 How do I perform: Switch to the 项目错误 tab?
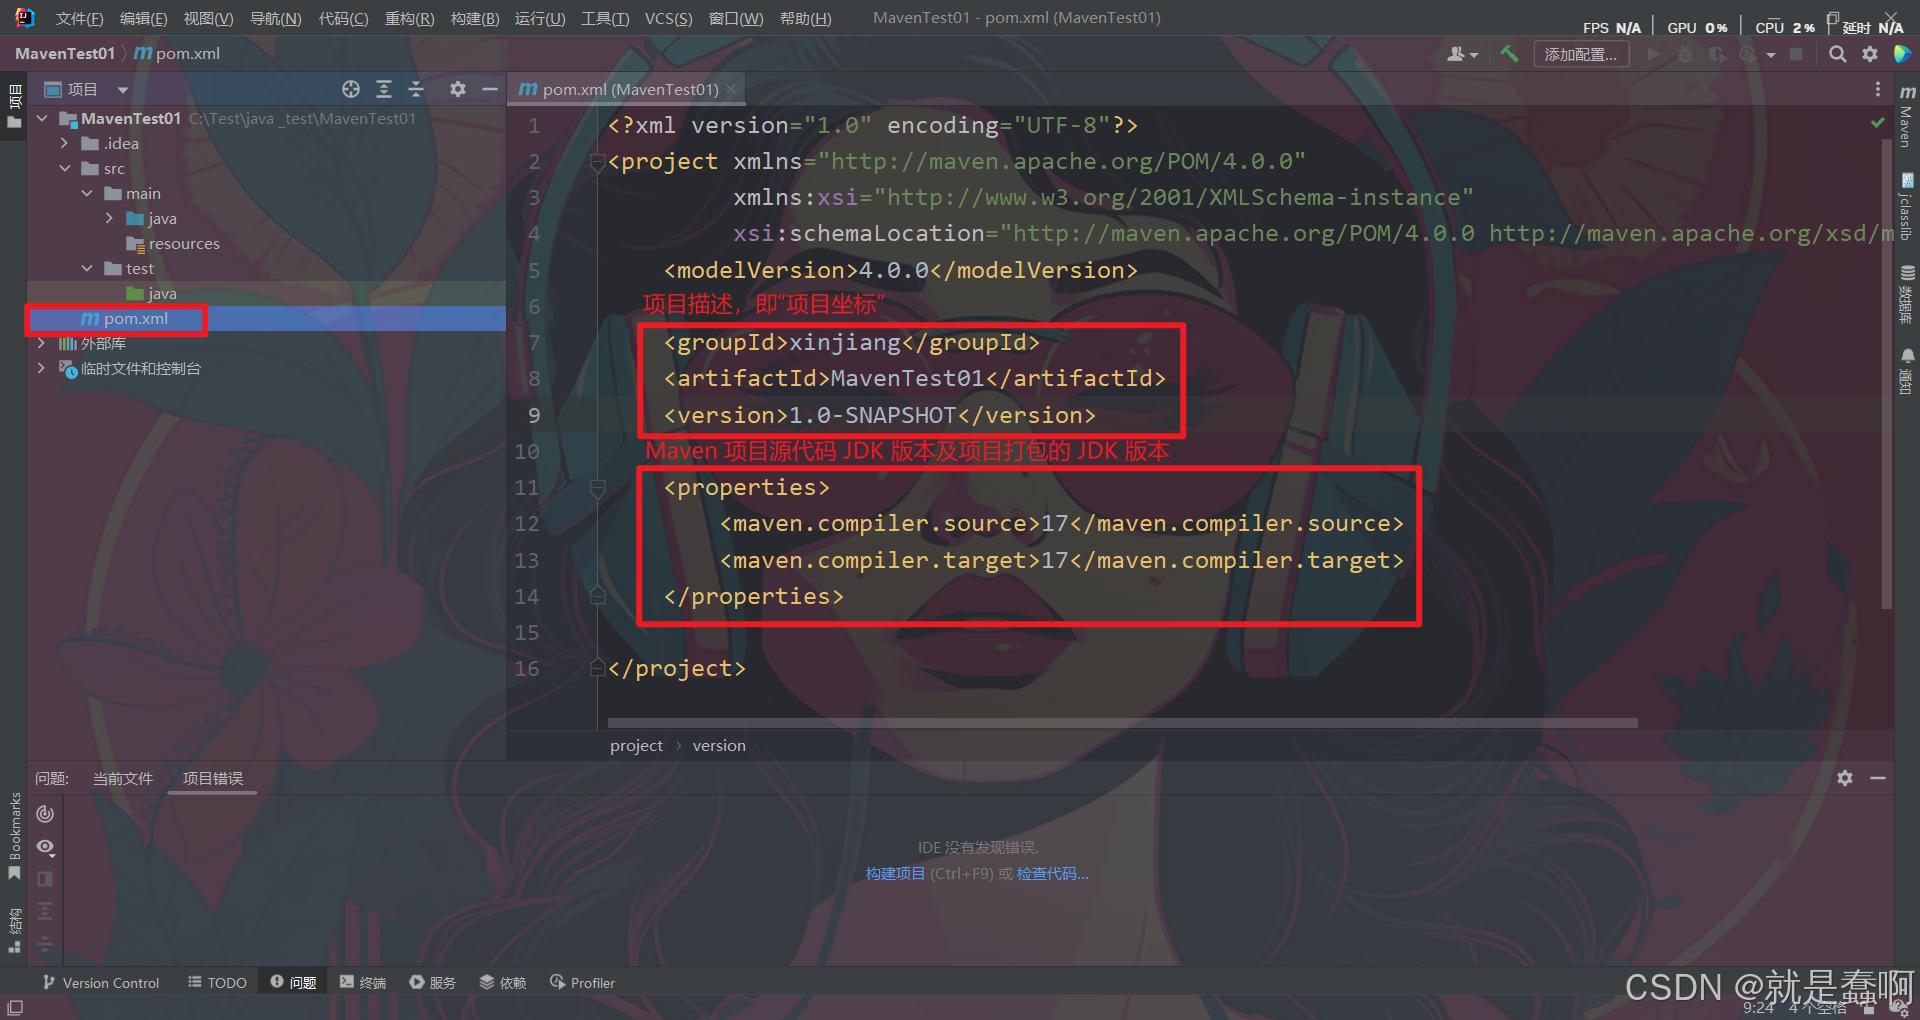coord(213,778)
